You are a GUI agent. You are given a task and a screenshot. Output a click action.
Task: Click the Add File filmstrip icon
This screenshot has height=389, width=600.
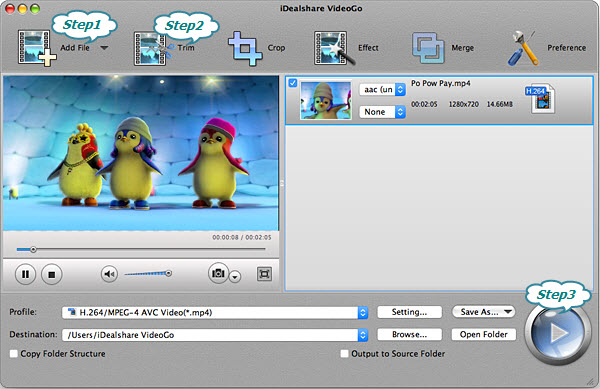[37, 48]
